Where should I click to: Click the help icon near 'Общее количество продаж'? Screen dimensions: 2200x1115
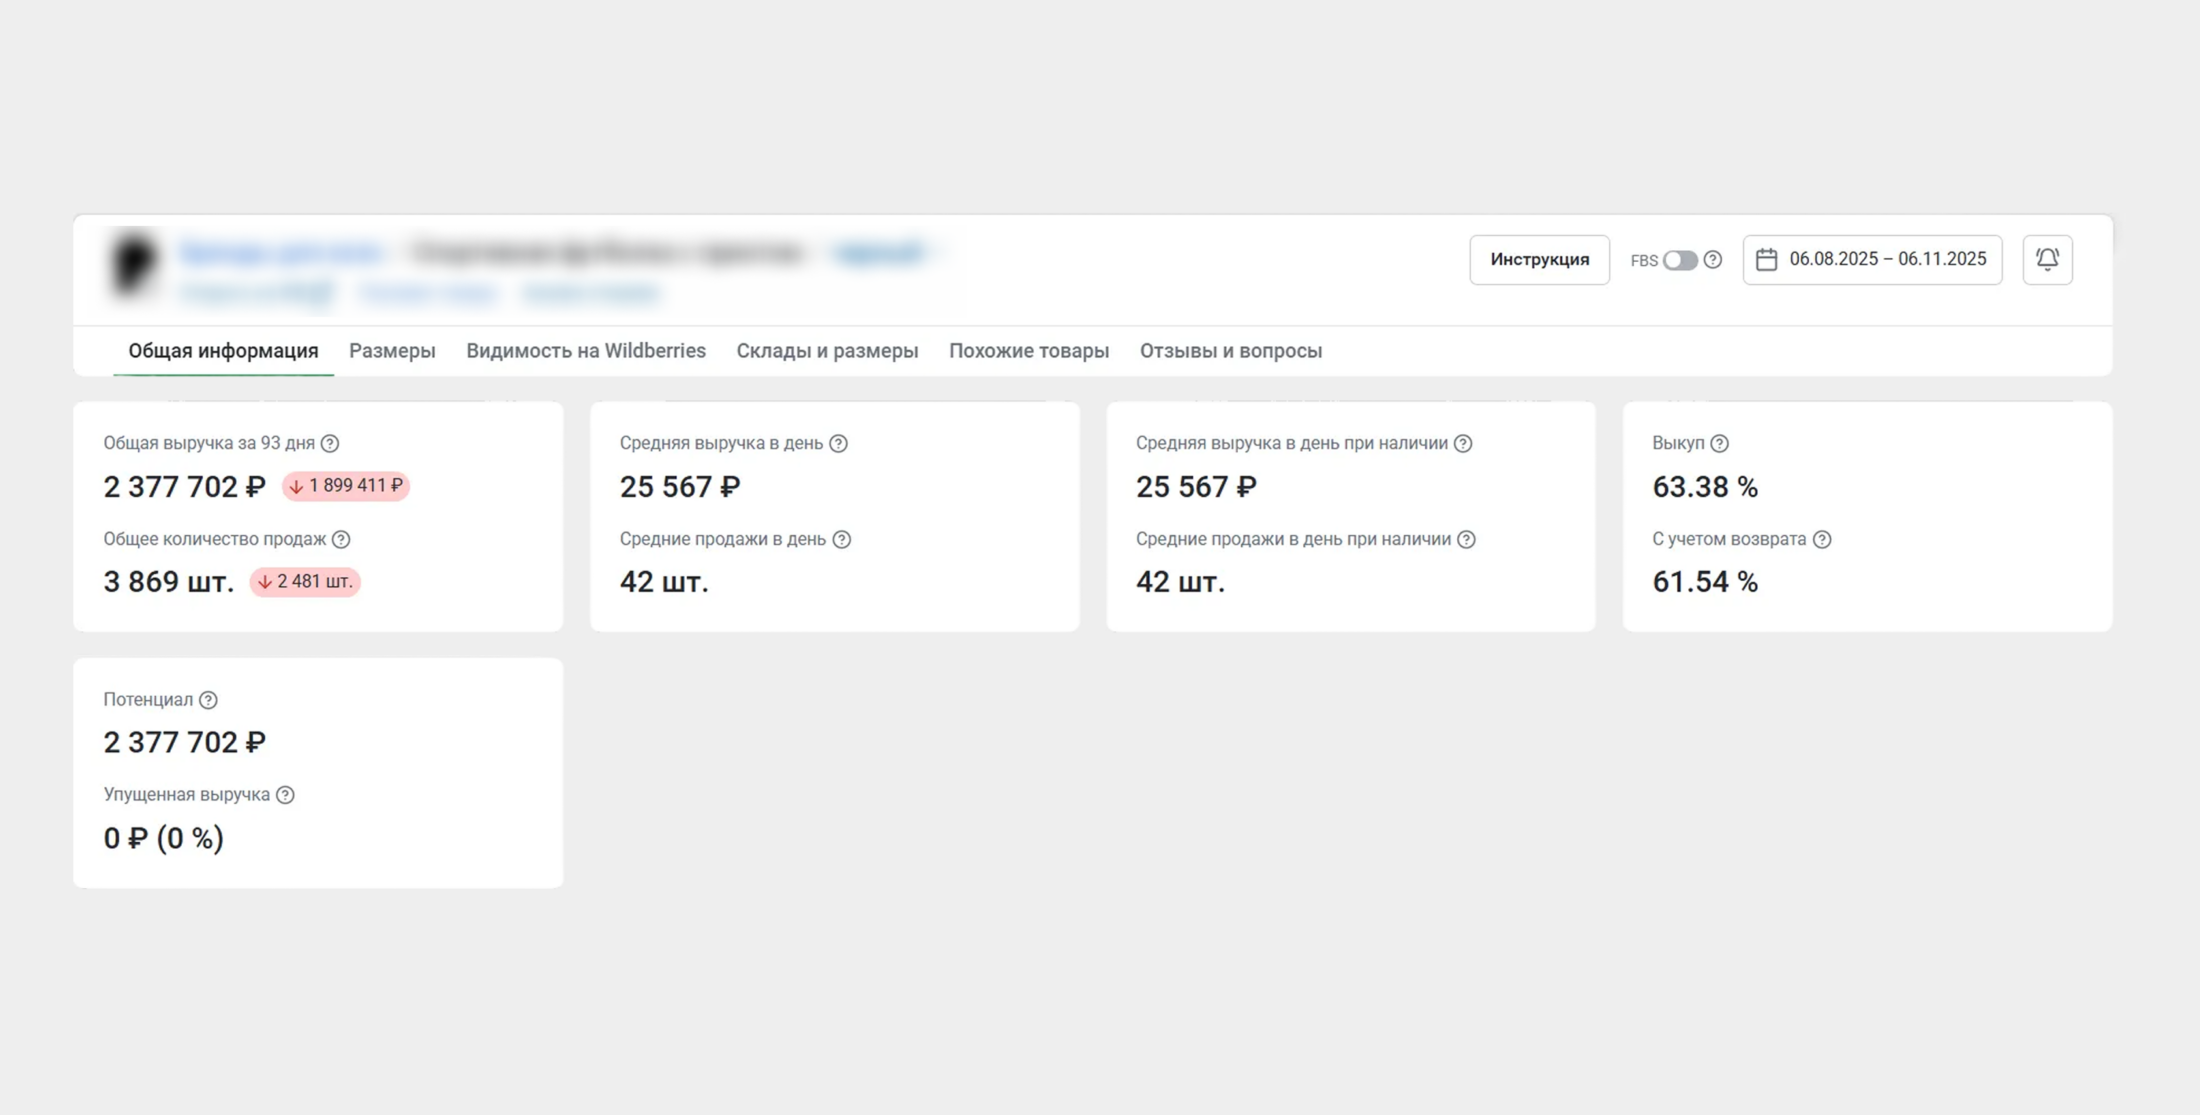pos(341,539)
